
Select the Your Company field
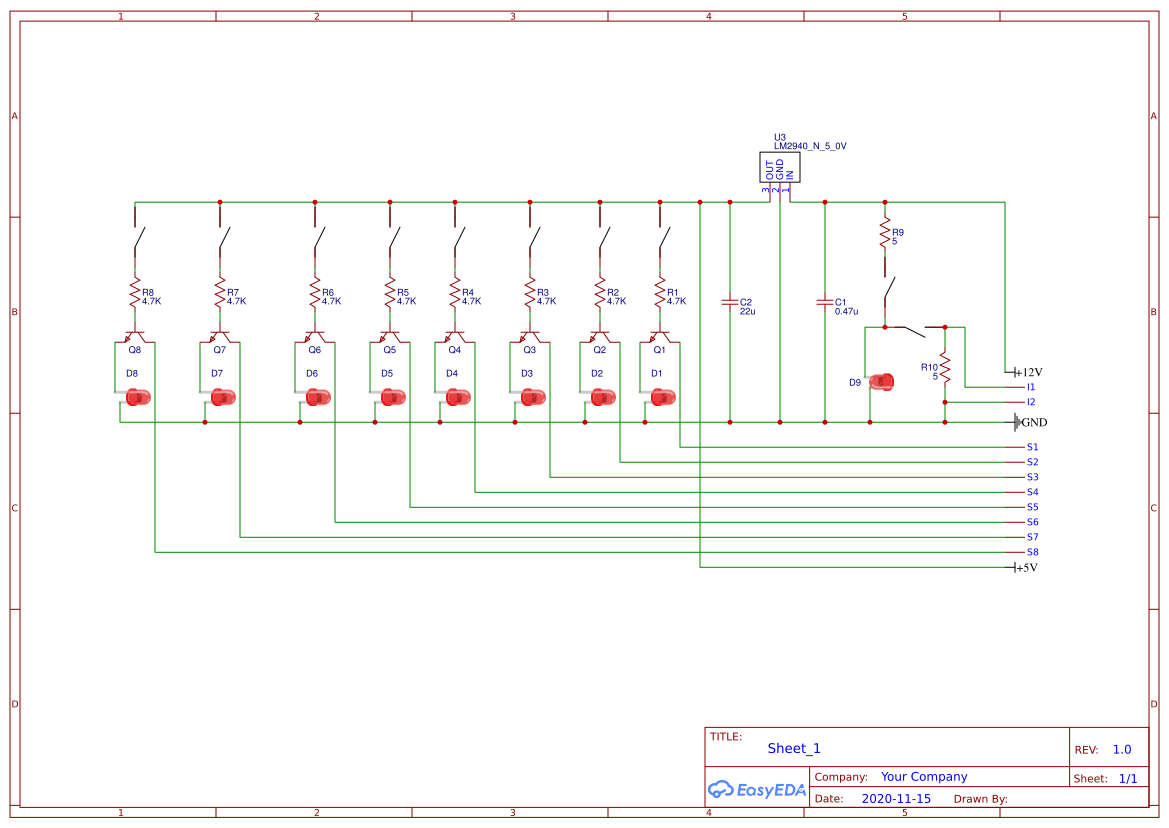click(924, 776)
